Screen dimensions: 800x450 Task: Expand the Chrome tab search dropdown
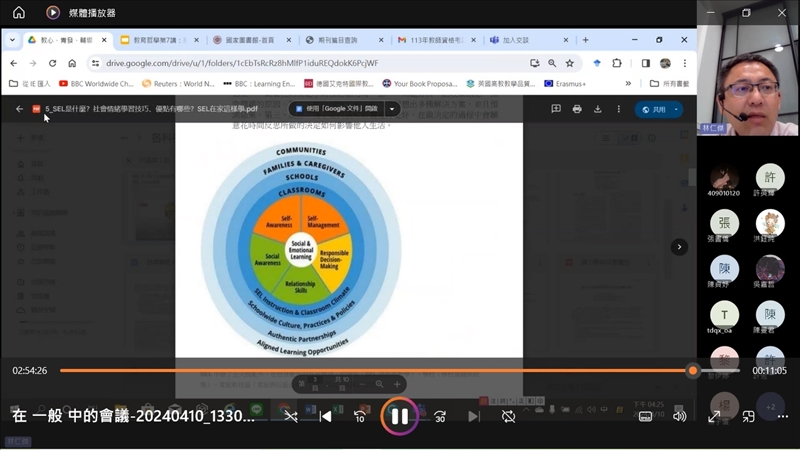[x=12, y=40]
